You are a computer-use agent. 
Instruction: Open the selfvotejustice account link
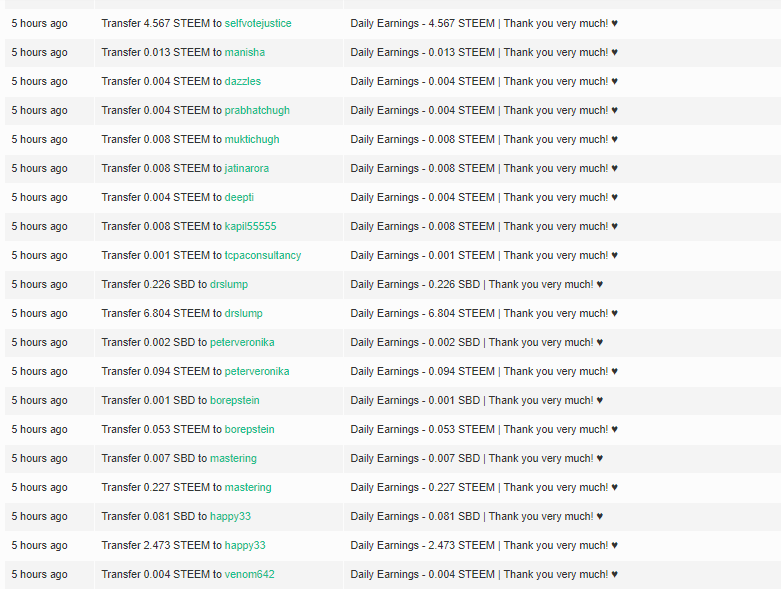coord(258,23)
